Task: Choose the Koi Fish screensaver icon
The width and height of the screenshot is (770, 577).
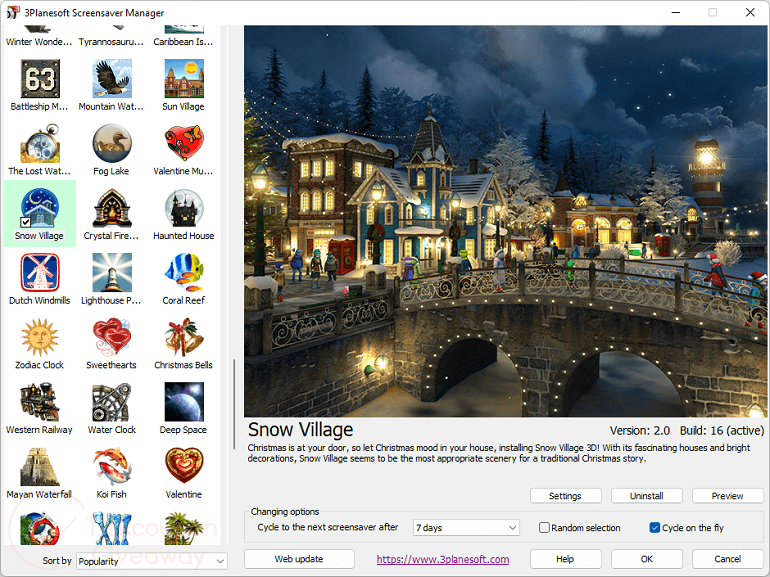Action: point(111,467)
